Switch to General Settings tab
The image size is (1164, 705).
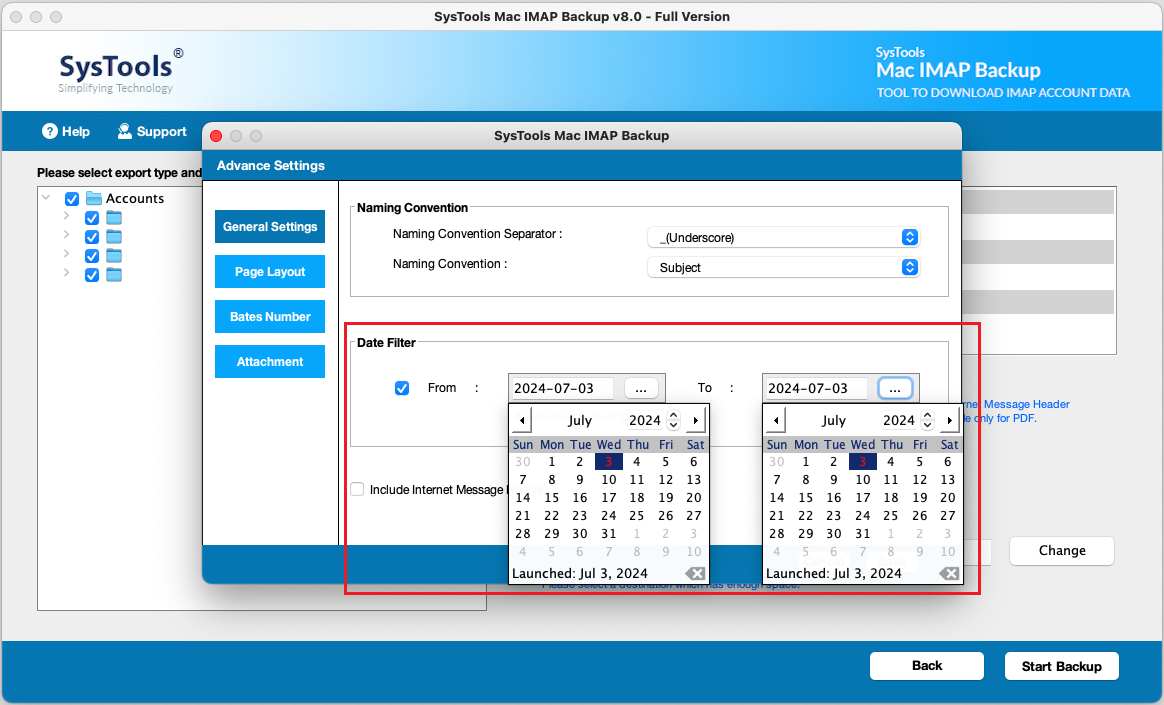(269, 226)
